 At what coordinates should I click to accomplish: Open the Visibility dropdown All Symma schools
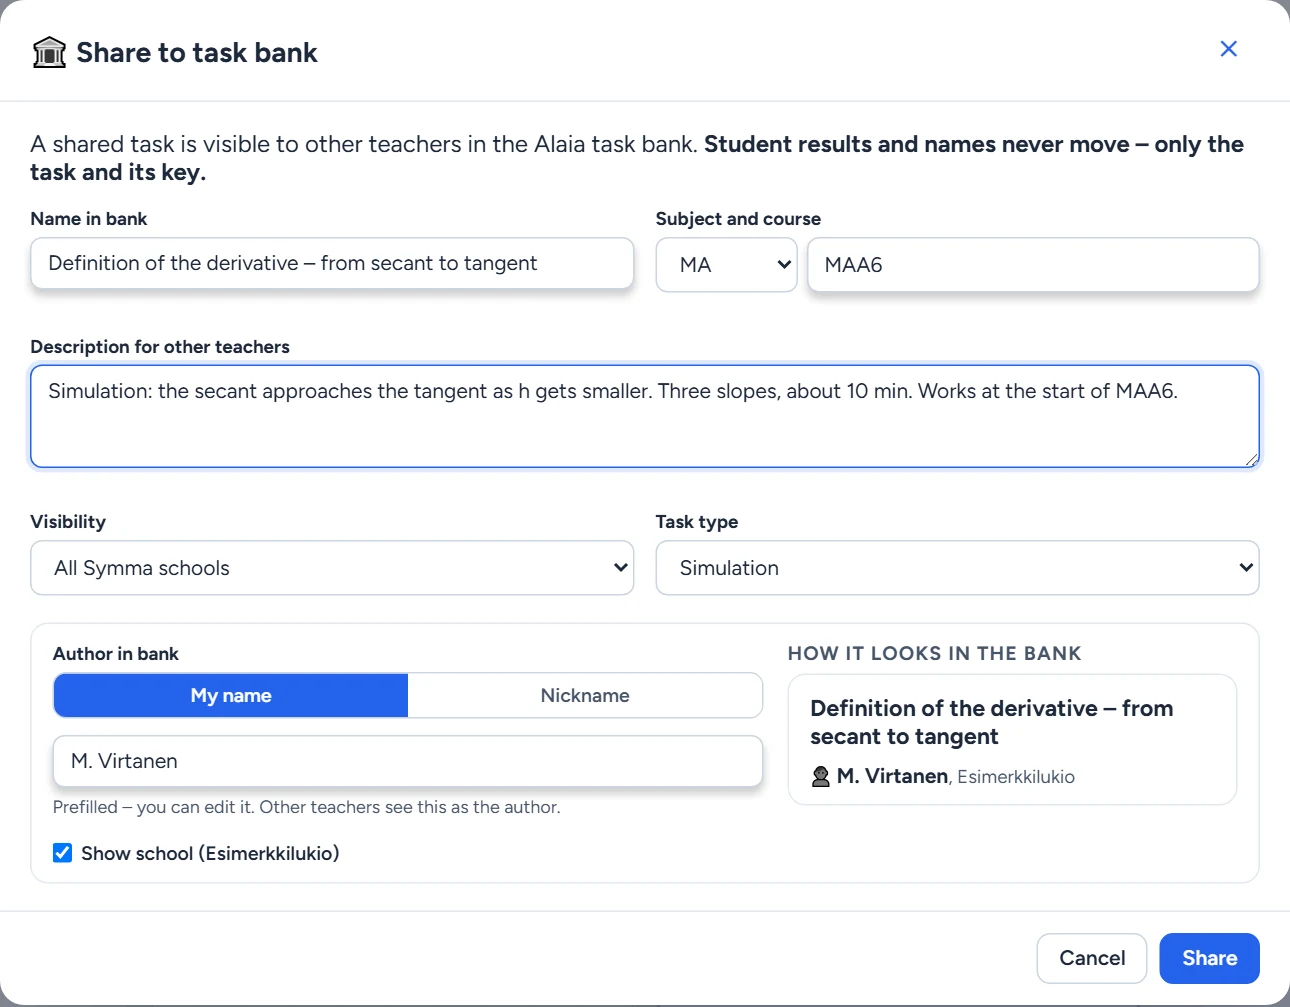332,568
